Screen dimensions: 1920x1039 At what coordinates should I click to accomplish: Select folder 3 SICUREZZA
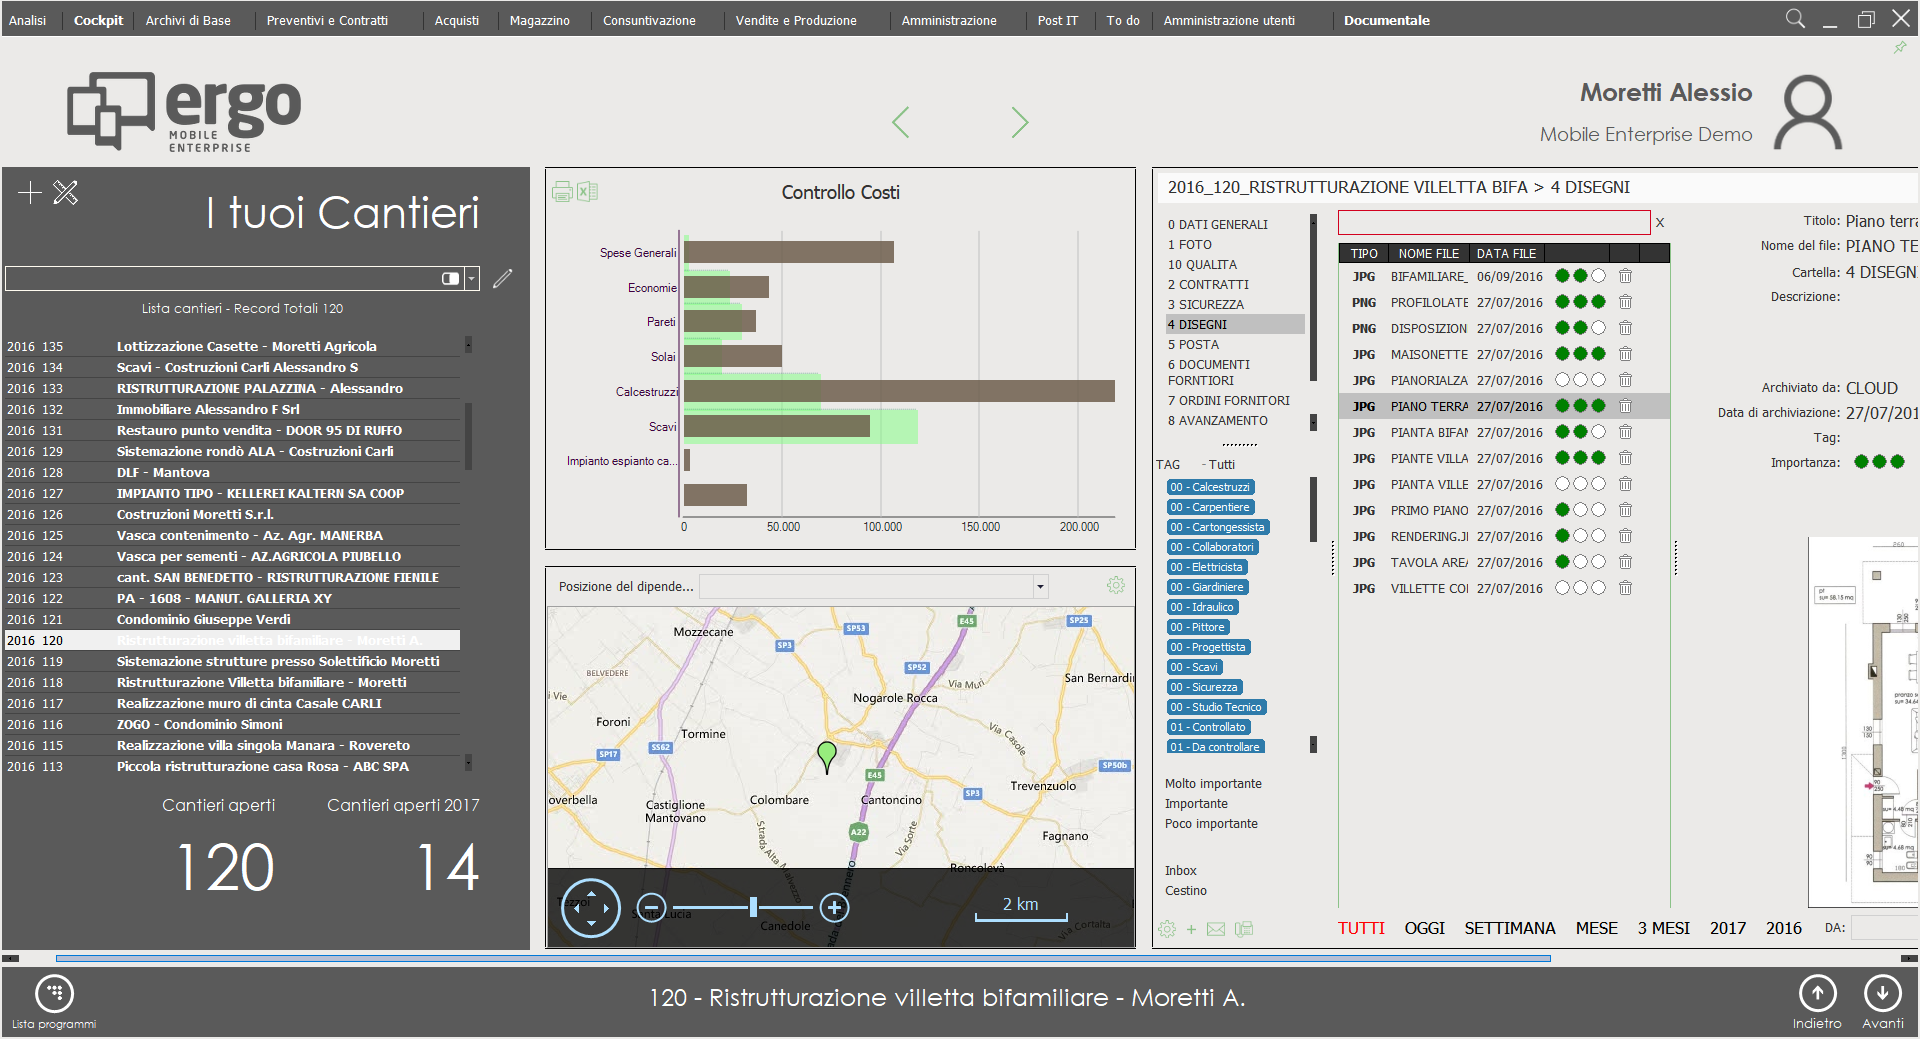coord(1206,304)
